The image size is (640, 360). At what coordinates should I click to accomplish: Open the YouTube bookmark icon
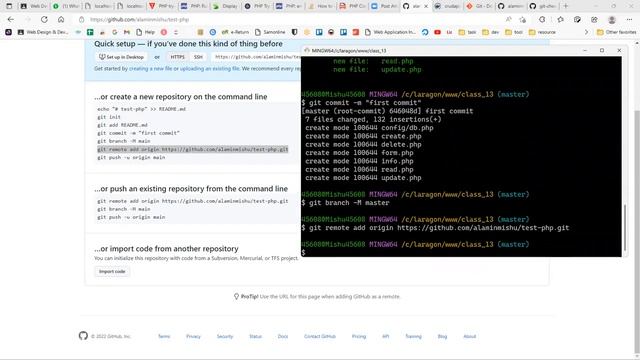click(437, 32)
